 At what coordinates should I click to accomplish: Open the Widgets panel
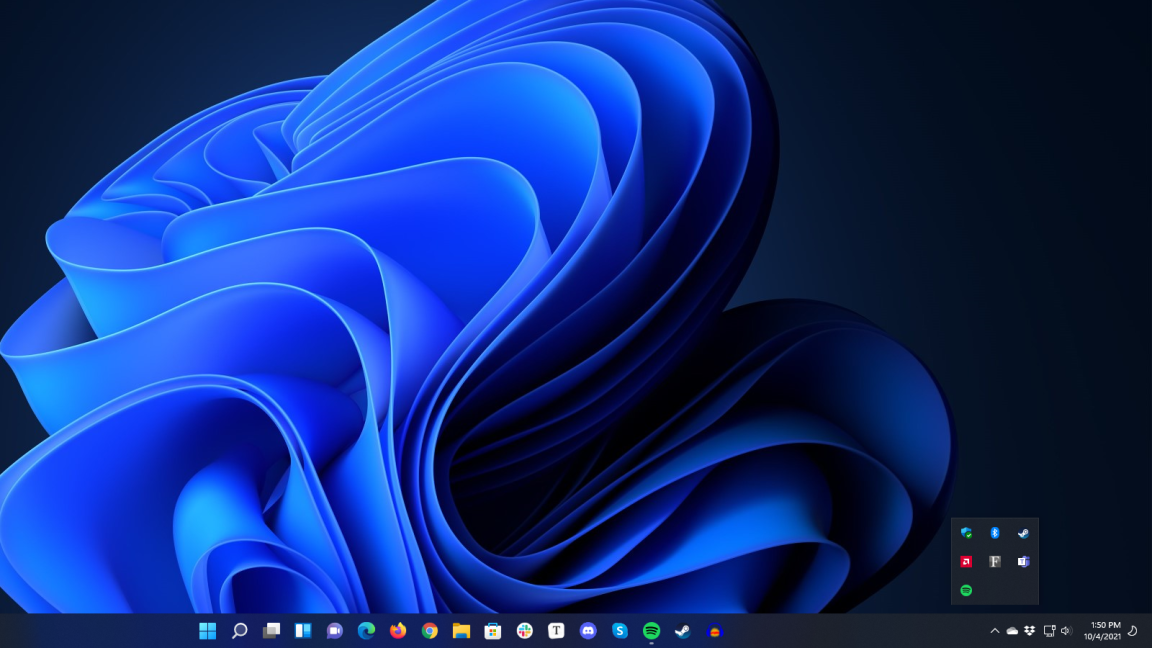(x=302, y=631)
